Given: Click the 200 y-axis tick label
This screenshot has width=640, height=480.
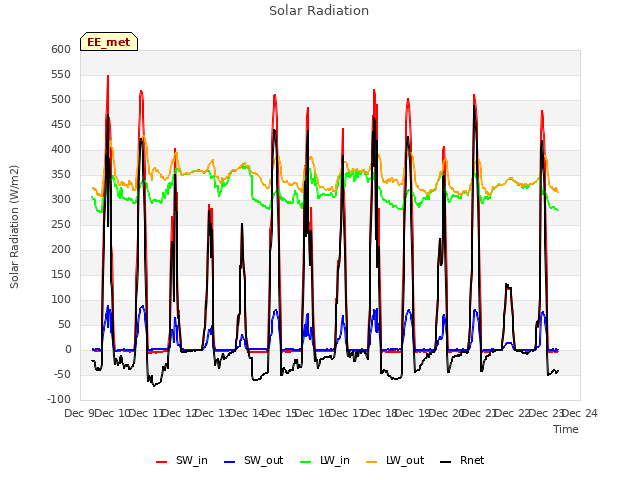Looking at the screenshot, I should pyautogui.click(x=61, y=250).
